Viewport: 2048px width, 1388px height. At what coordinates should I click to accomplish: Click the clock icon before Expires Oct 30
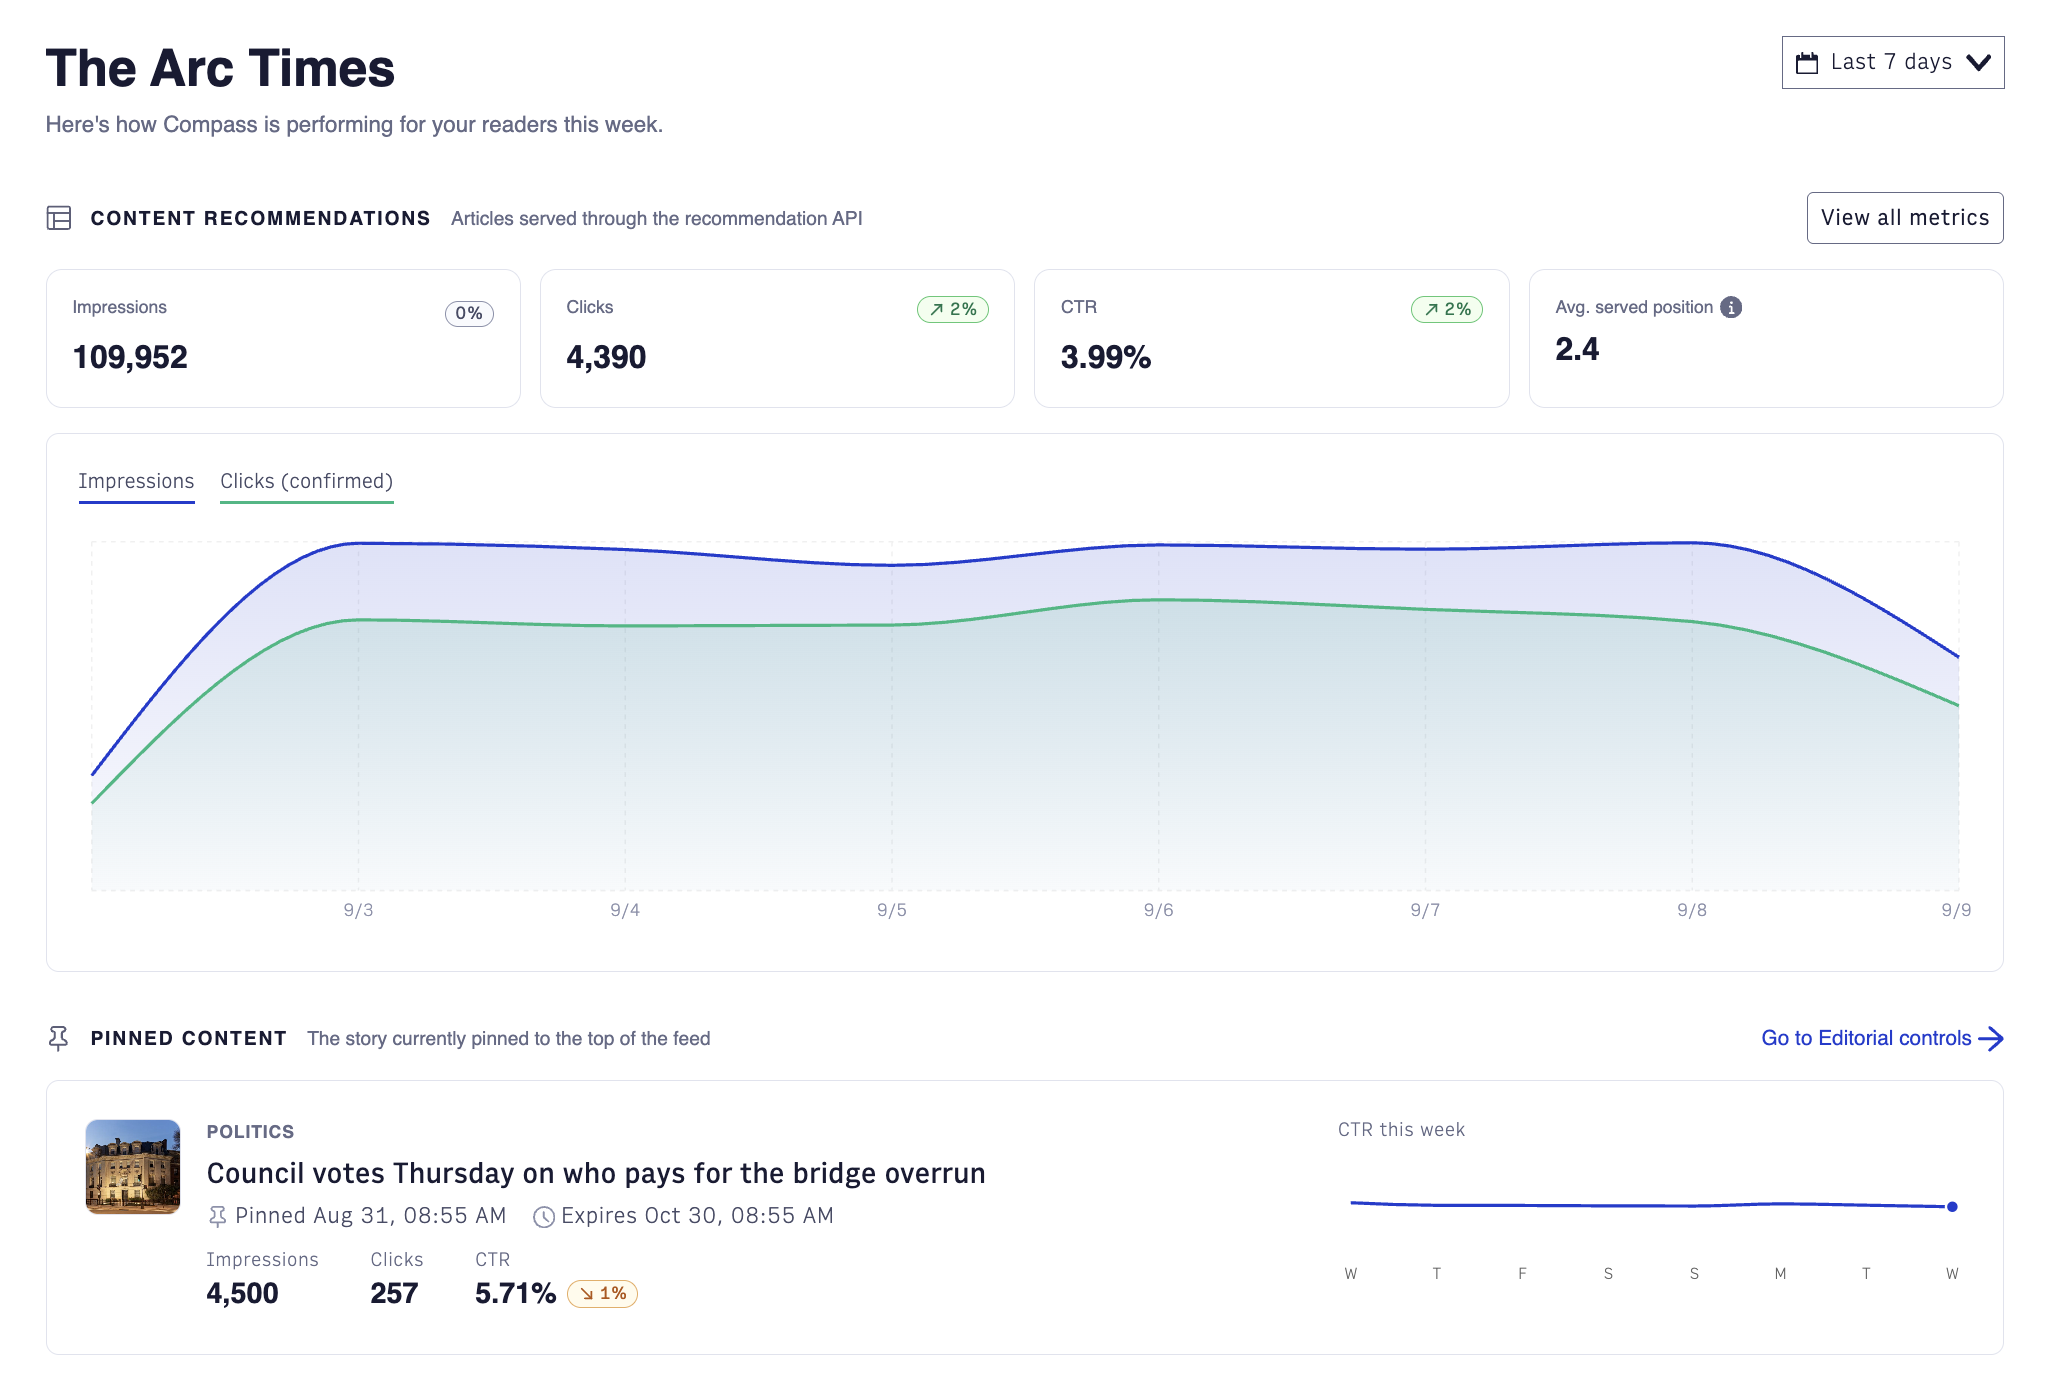click(544, 1216)
